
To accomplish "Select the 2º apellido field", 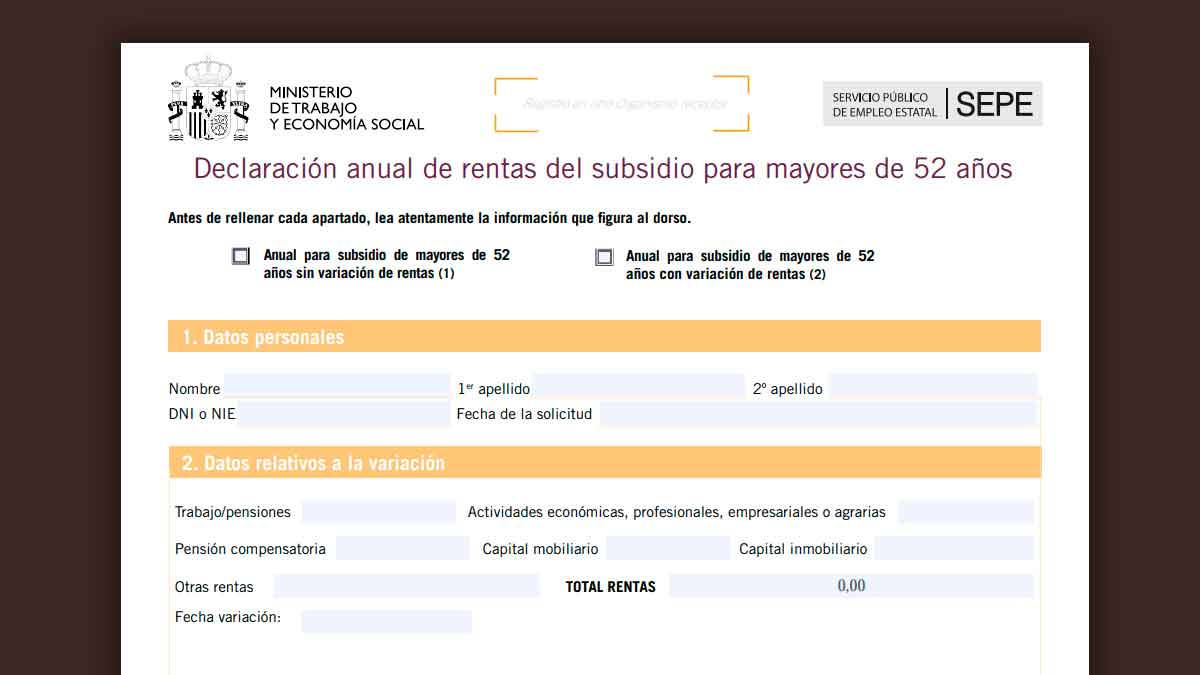I will coord(932,387).
